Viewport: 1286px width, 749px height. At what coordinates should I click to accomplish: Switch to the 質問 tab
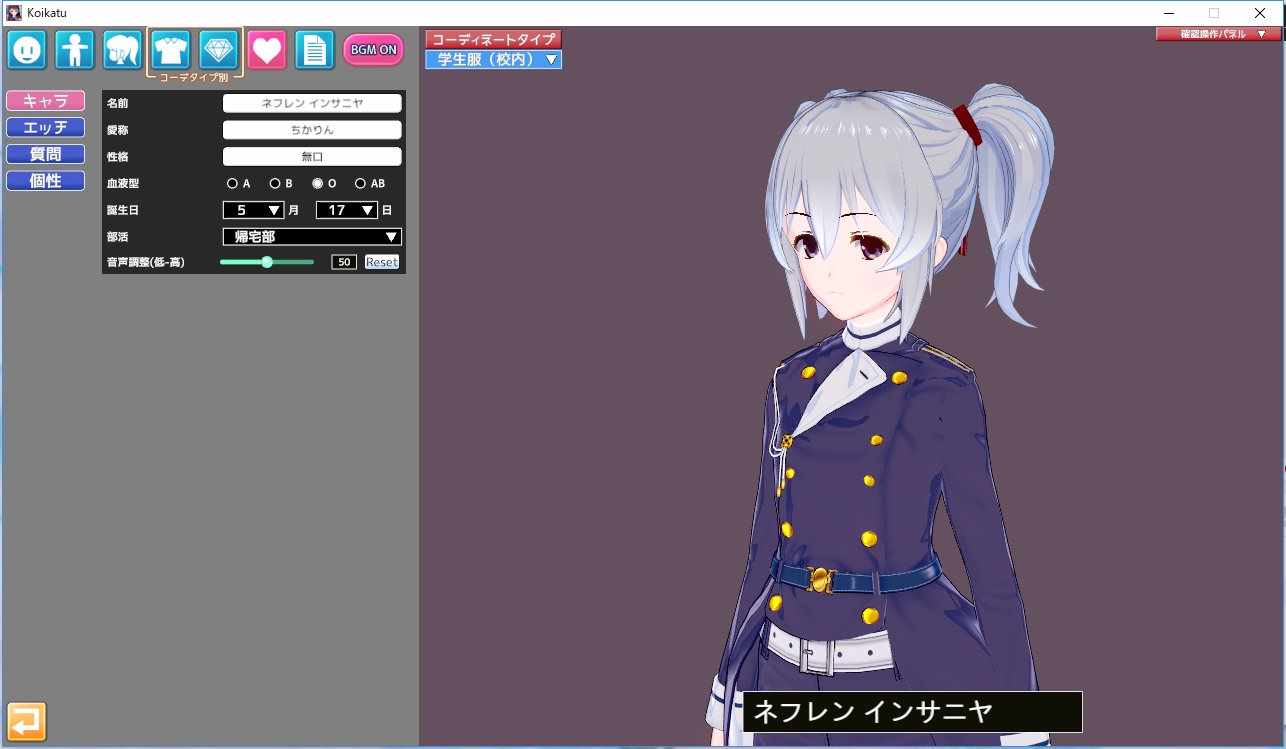[x=45, y=154]
